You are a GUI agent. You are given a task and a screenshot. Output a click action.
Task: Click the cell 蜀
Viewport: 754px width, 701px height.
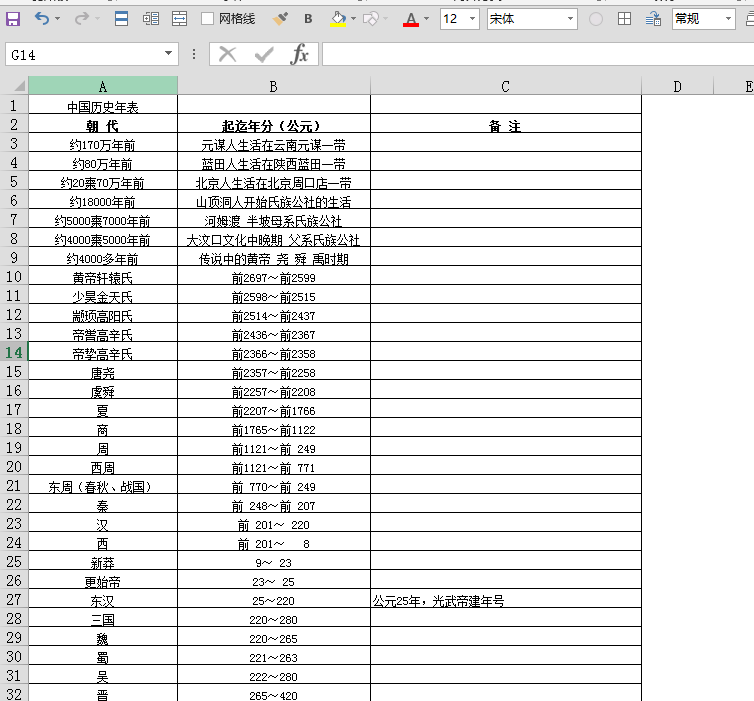[103, 656]
